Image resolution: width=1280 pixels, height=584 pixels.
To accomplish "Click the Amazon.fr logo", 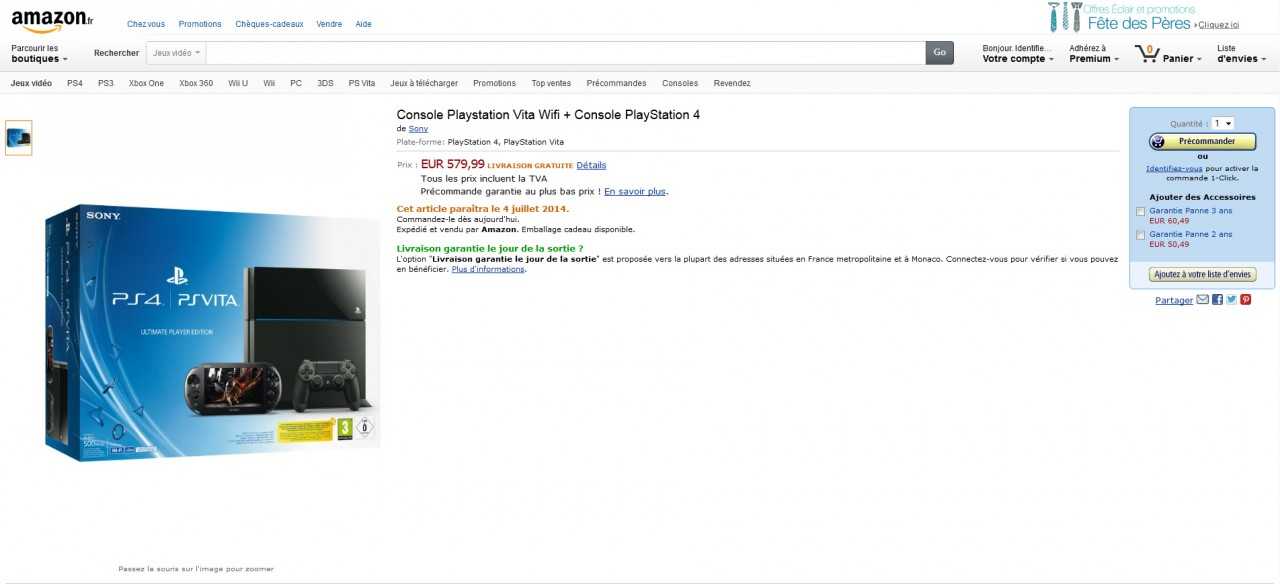I will pos(52,21).
